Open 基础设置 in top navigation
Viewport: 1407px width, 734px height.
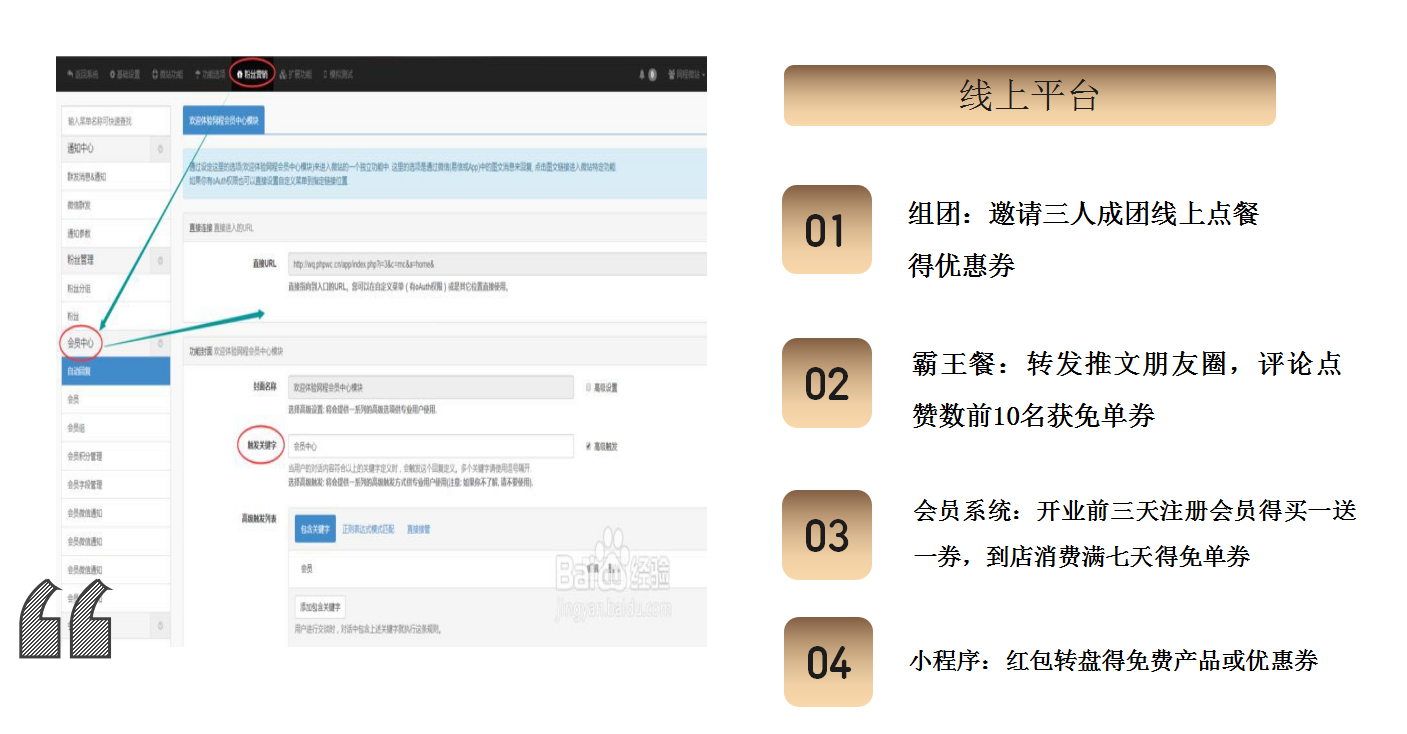tap(125, 75)
